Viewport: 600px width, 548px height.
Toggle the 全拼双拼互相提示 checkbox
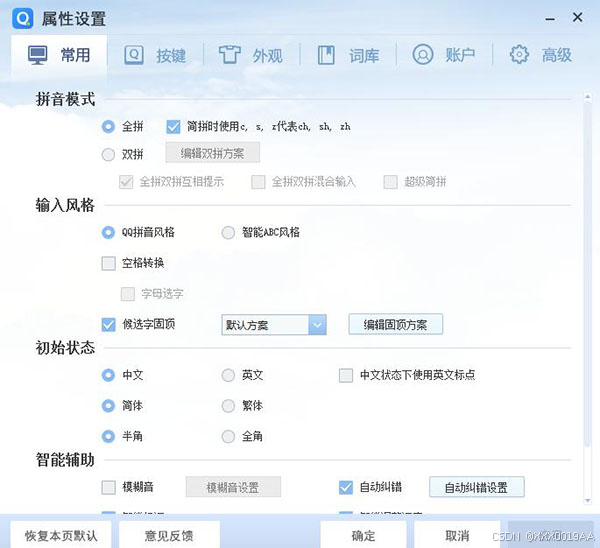pyautogui.click(x=126, y=182)
